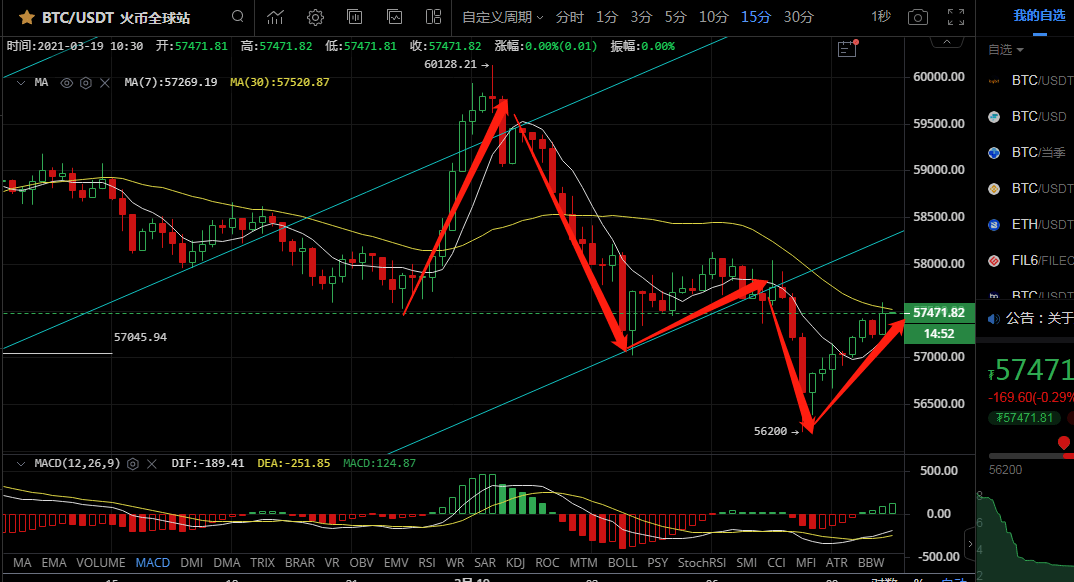Open the multi-panel layout icon

434,17
